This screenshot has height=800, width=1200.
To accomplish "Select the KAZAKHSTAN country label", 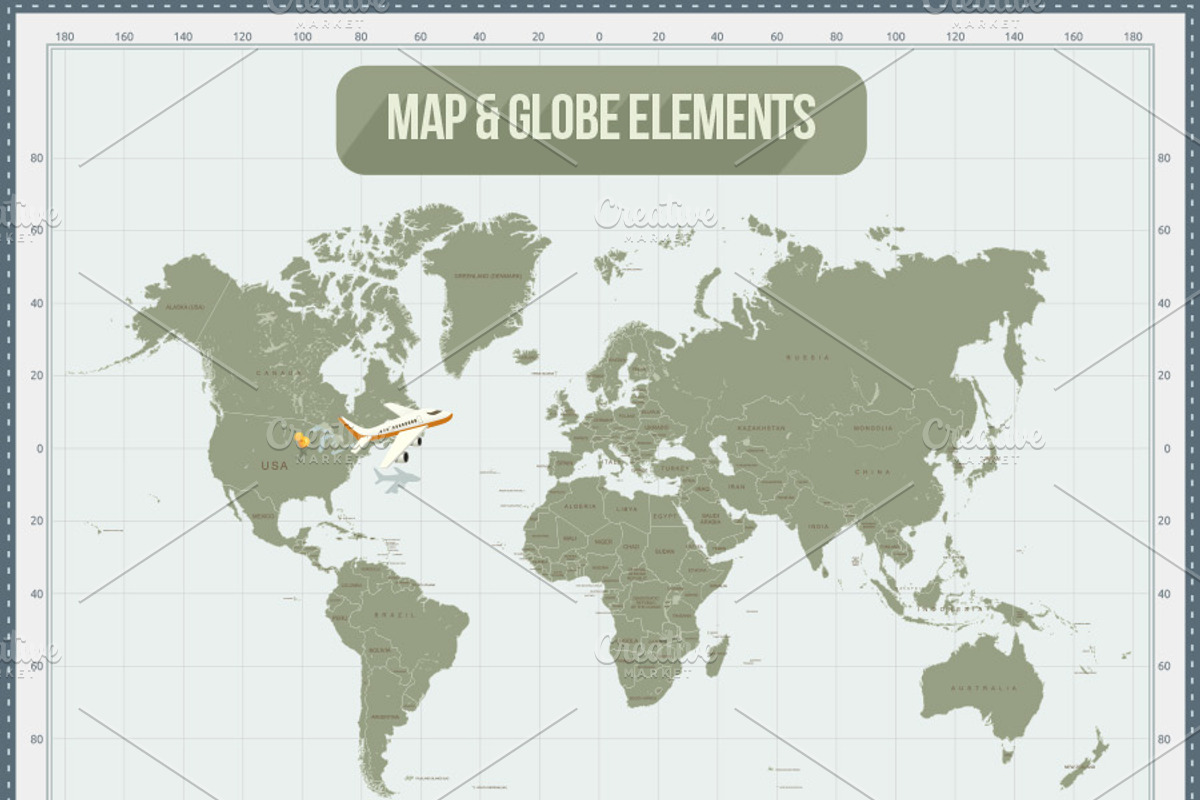I will click(761, 428).
